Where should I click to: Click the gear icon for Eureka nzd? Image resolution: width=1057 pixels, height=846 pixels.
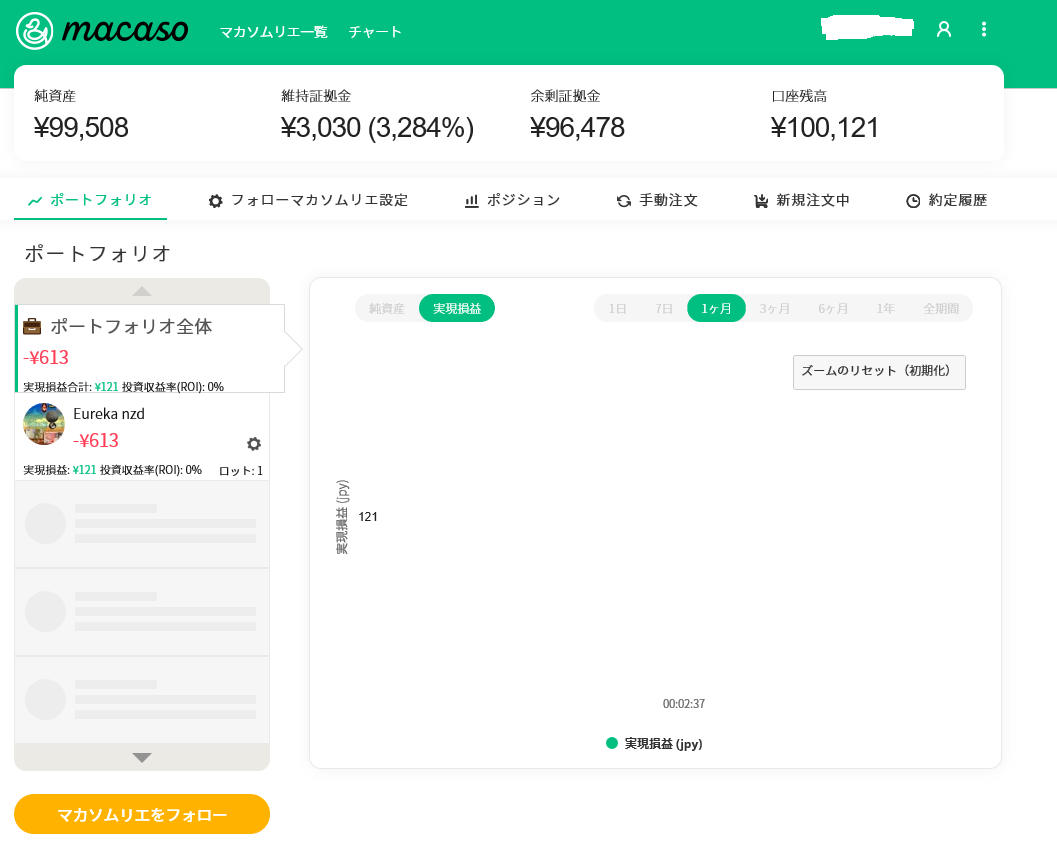tap(254, 444)
